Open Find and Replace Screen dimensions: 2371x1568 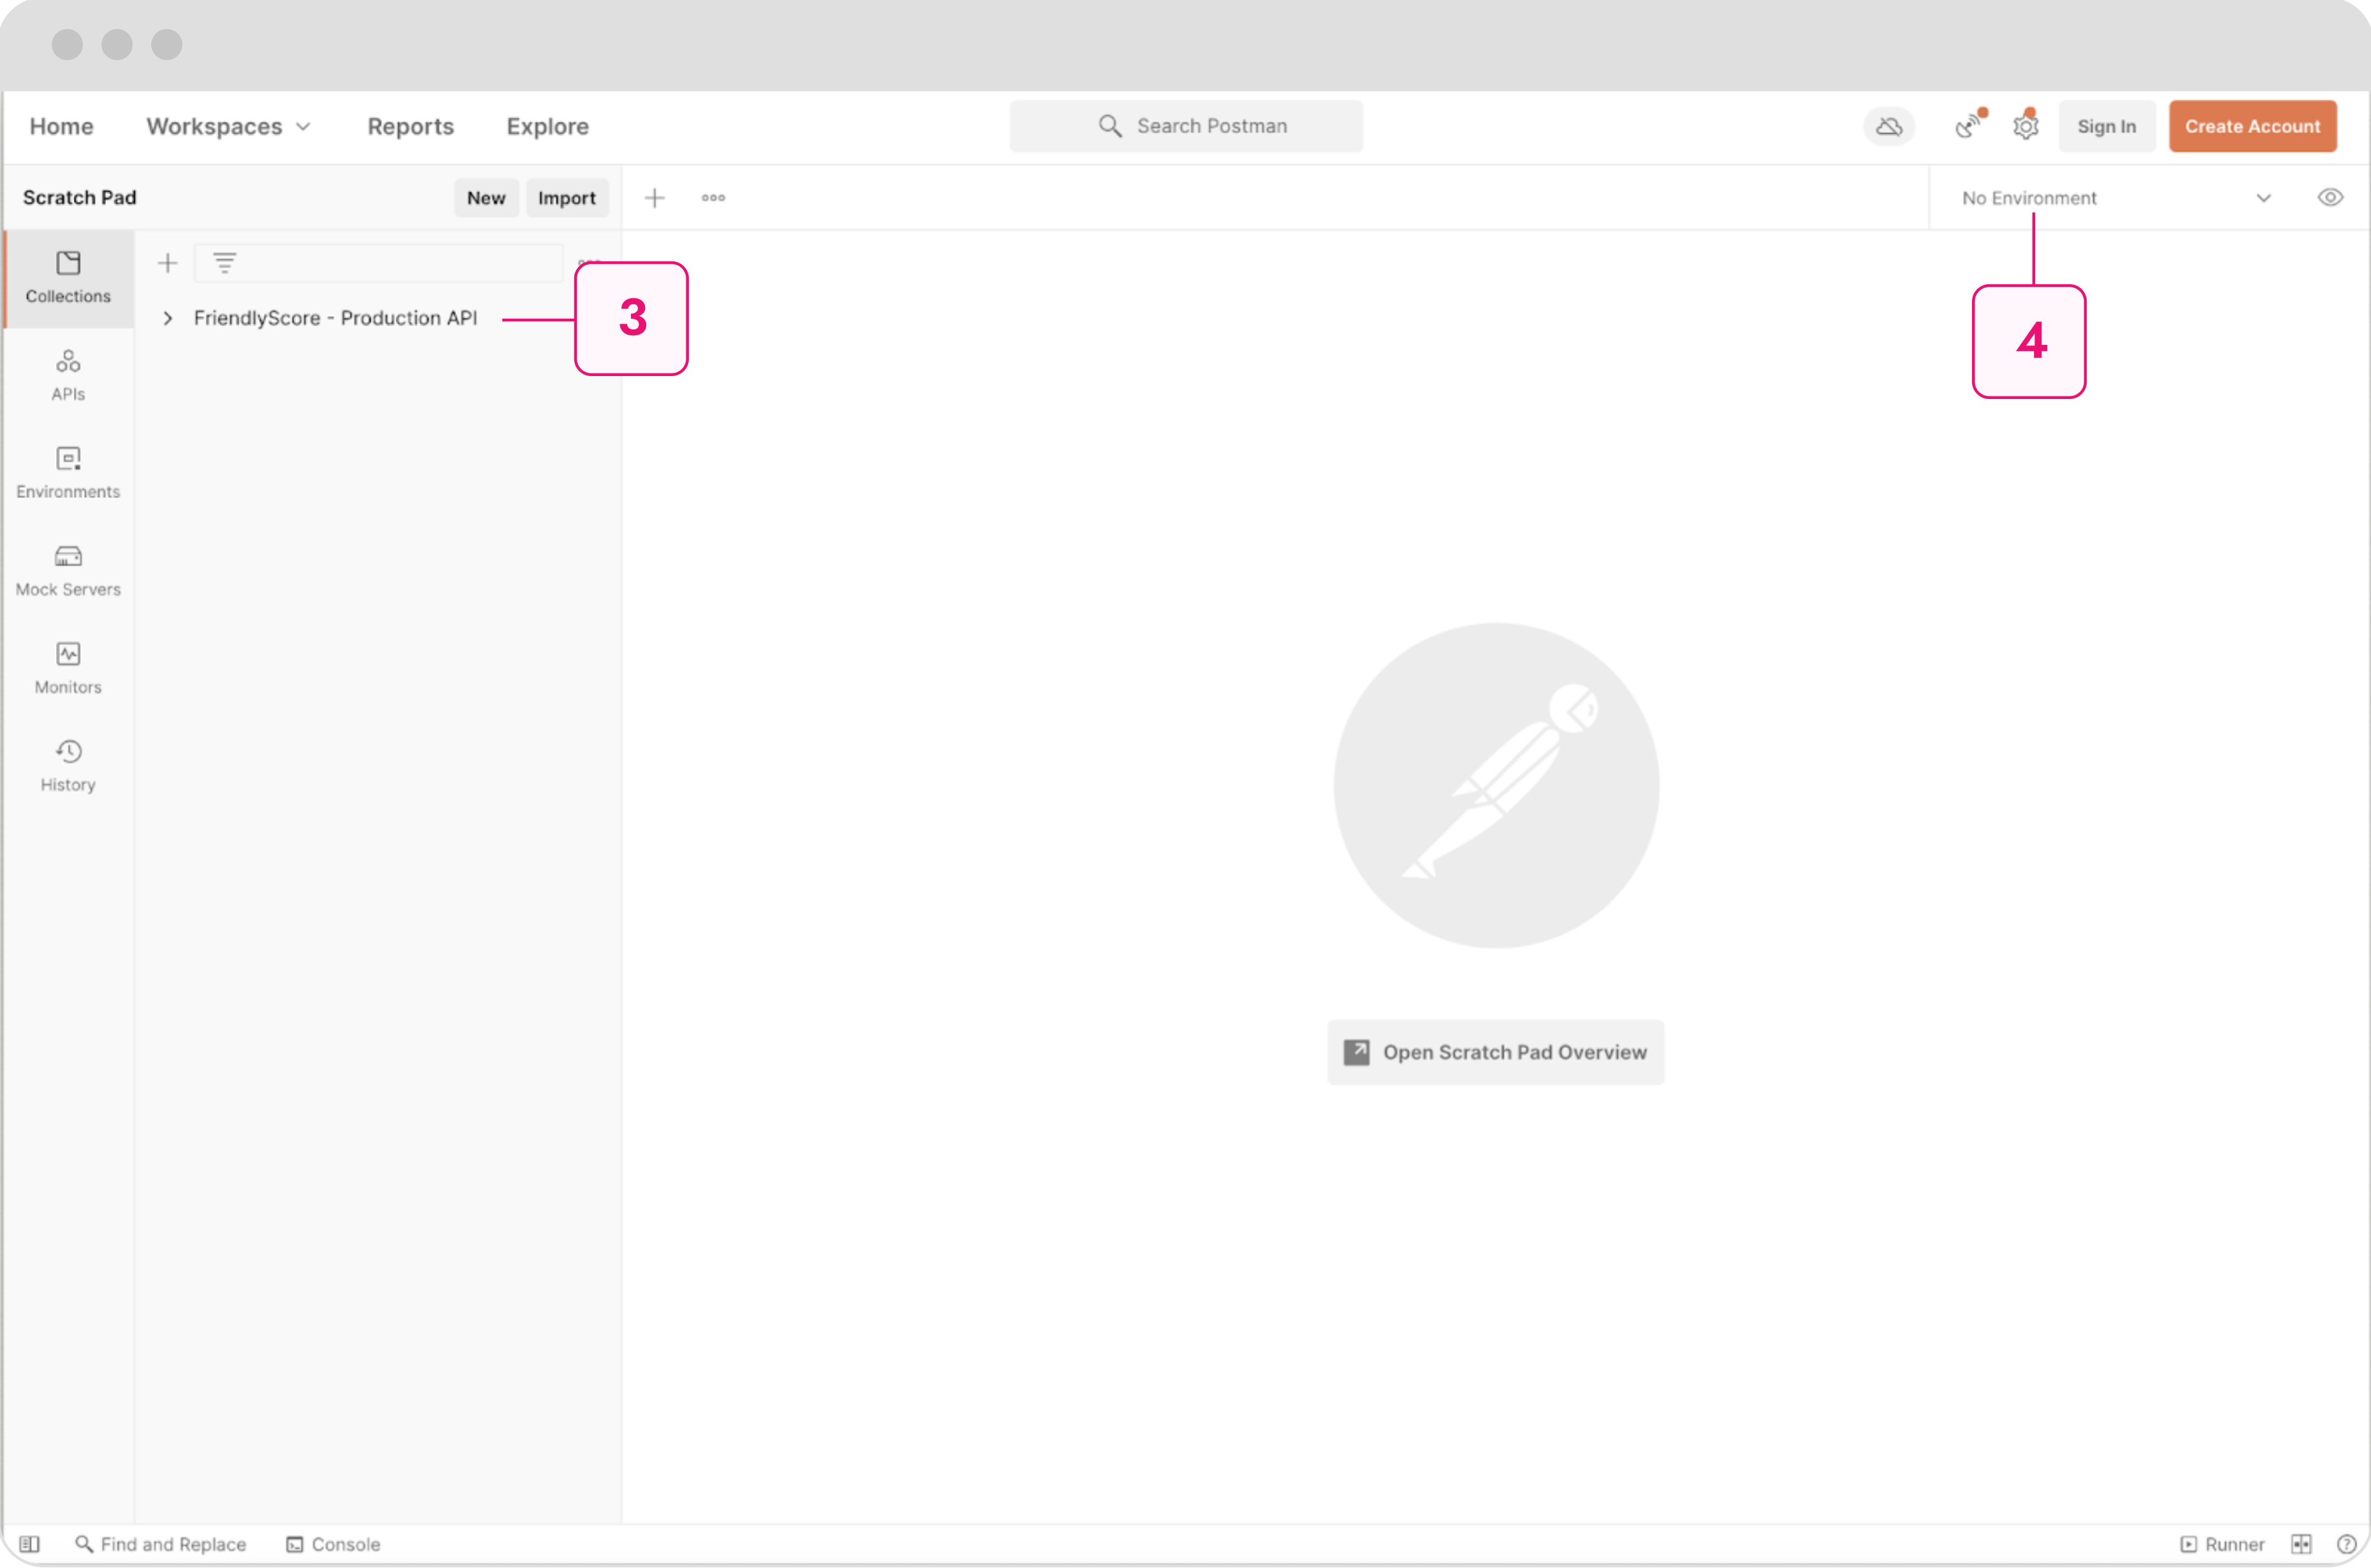[161, 1544]
